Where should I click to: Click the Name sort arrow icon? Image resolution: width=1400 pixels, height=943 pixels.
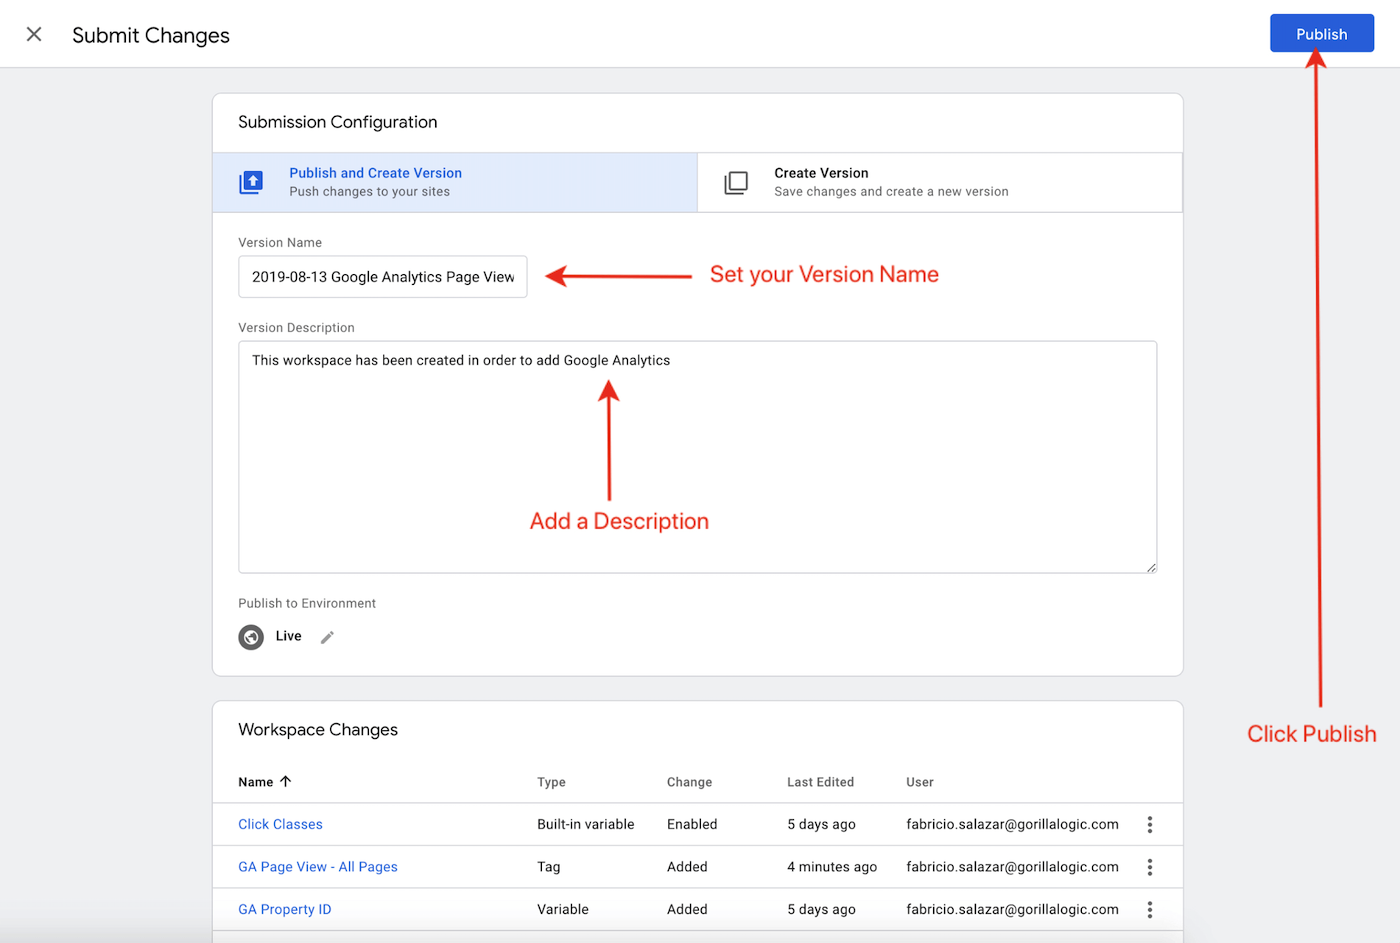pyautogui.click(x=285, y=781)
